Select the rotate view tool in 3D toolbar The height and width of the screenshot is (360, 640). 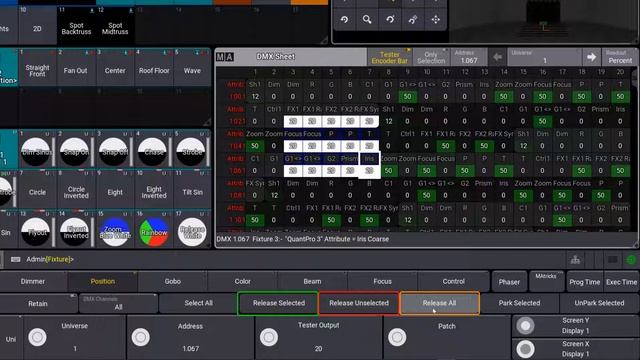pyautogui.click(x=344, y=19)
